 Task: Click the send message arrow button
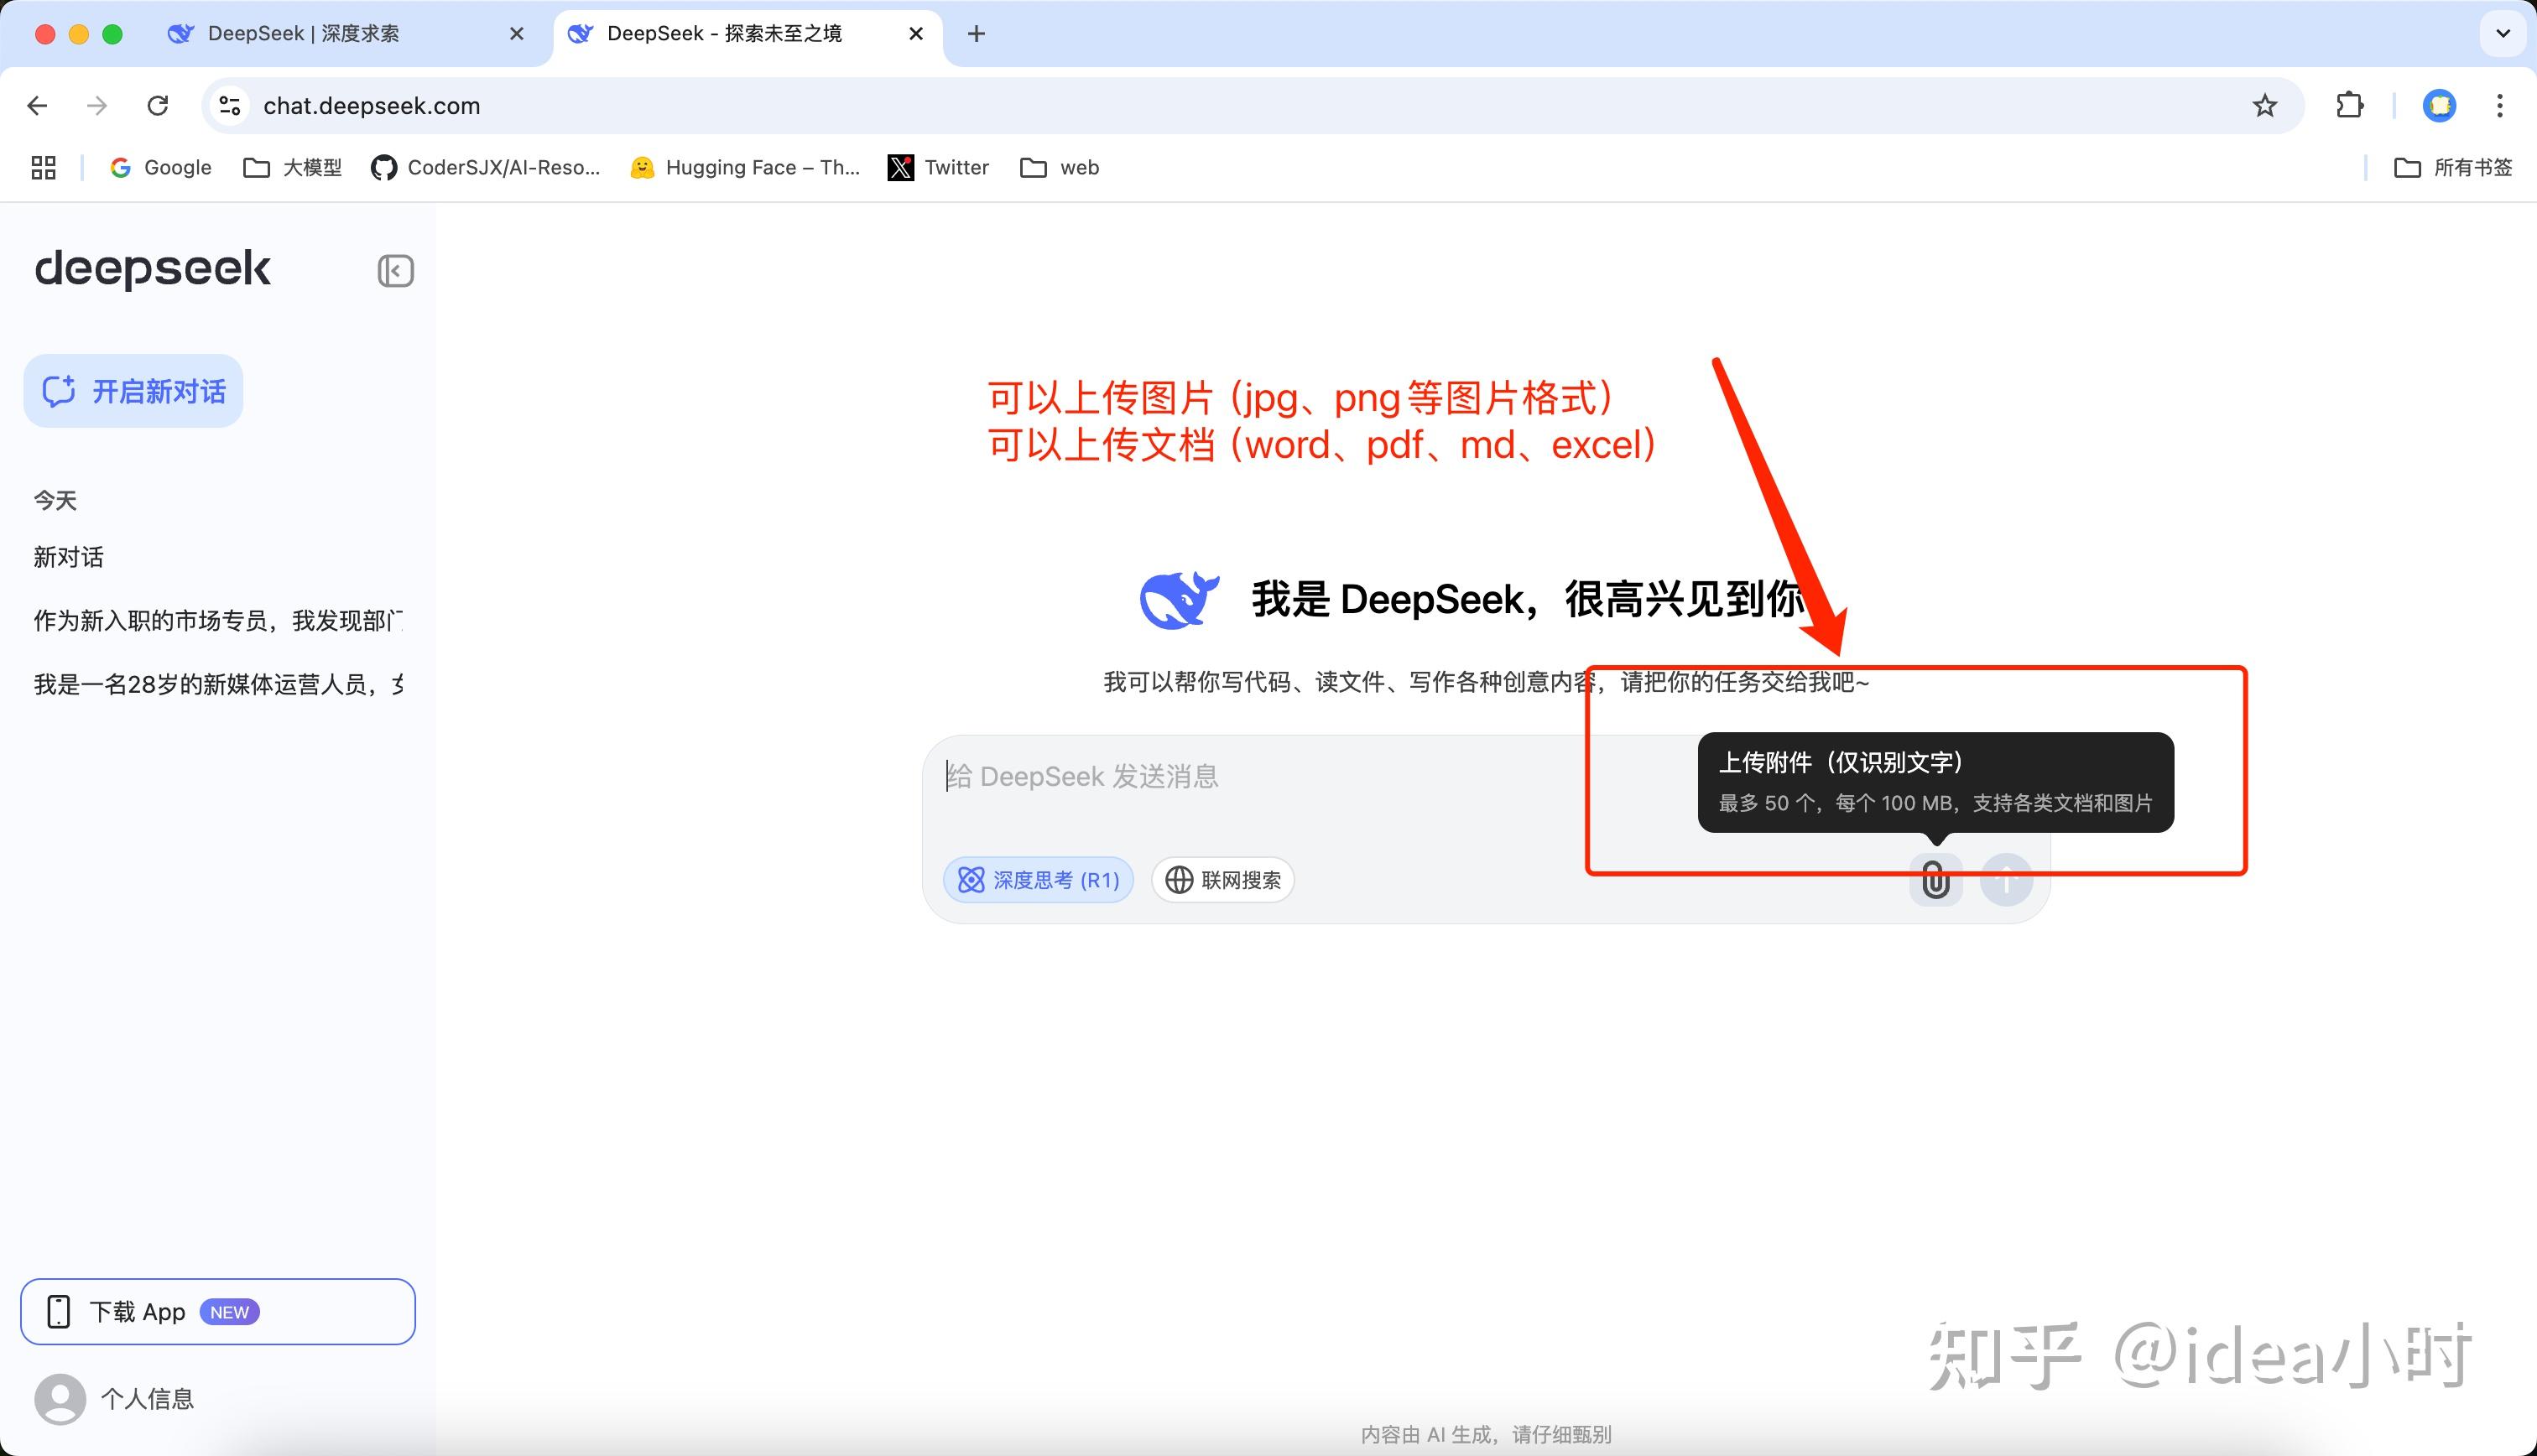2005,881
